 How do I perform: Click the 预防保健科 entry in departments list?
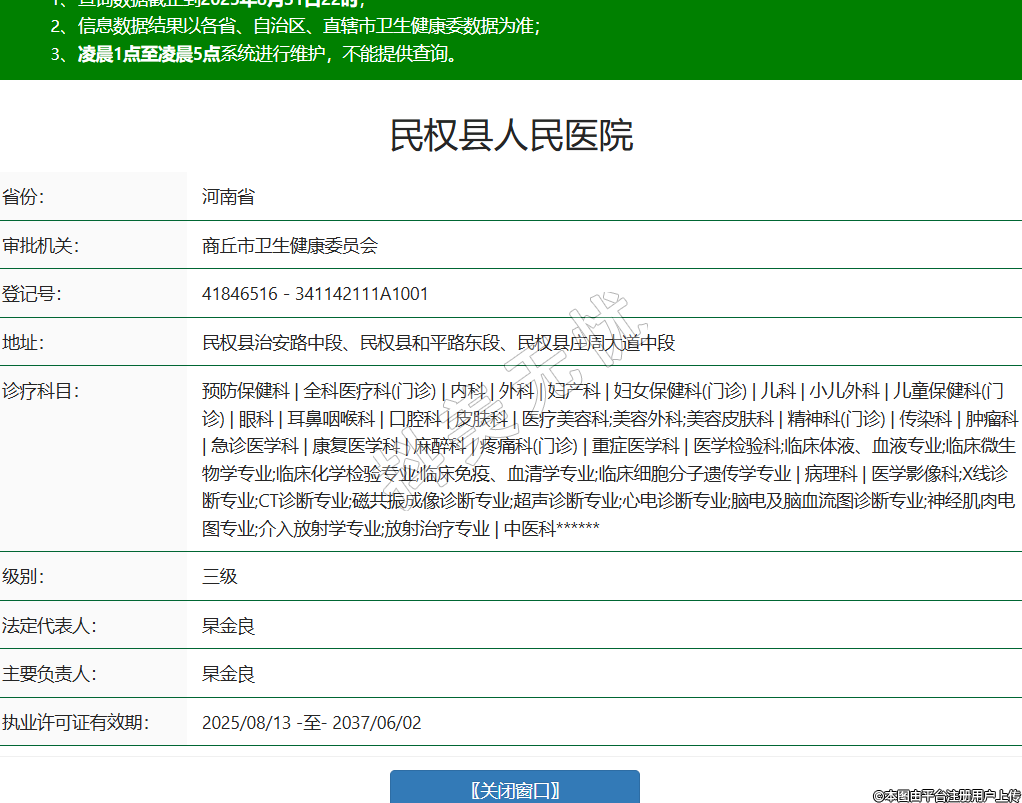245,391
